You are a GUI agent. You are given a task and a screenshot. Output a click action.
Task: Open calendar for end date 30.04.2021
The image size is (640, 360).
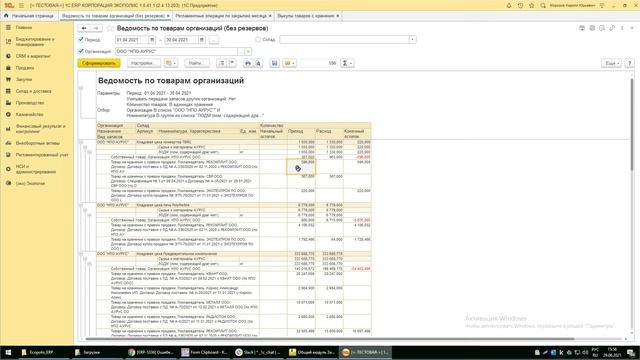click(x=202, y=40)
